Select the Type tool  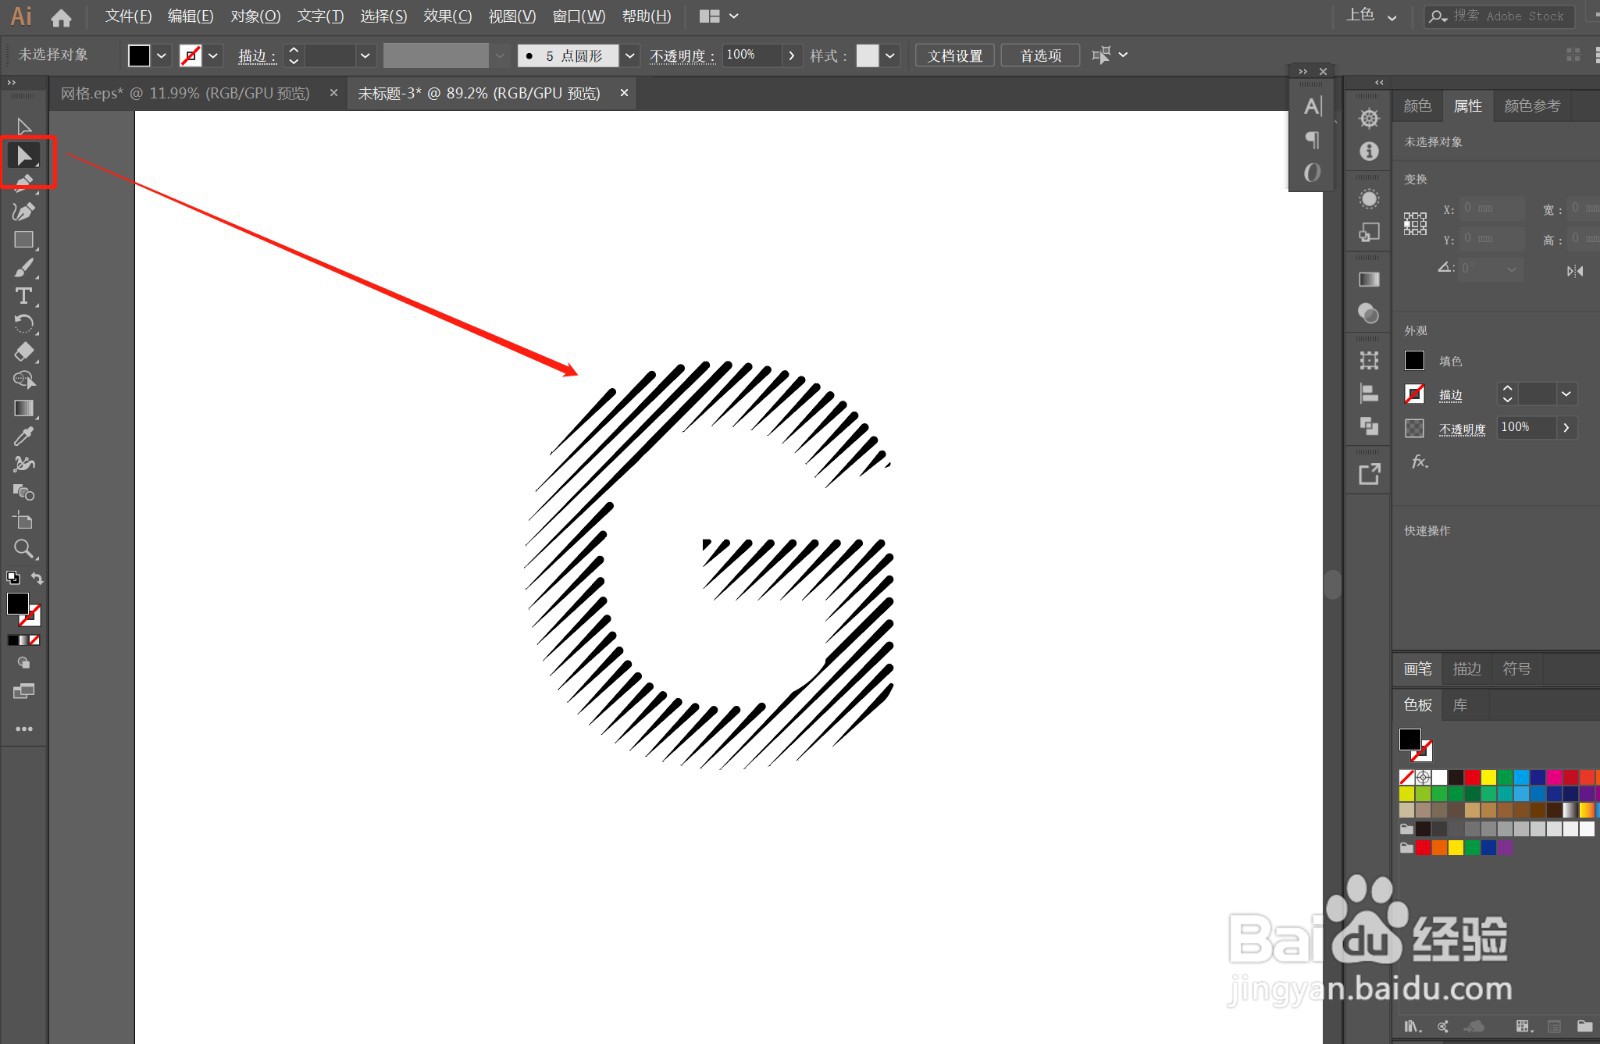coord(24,296)
